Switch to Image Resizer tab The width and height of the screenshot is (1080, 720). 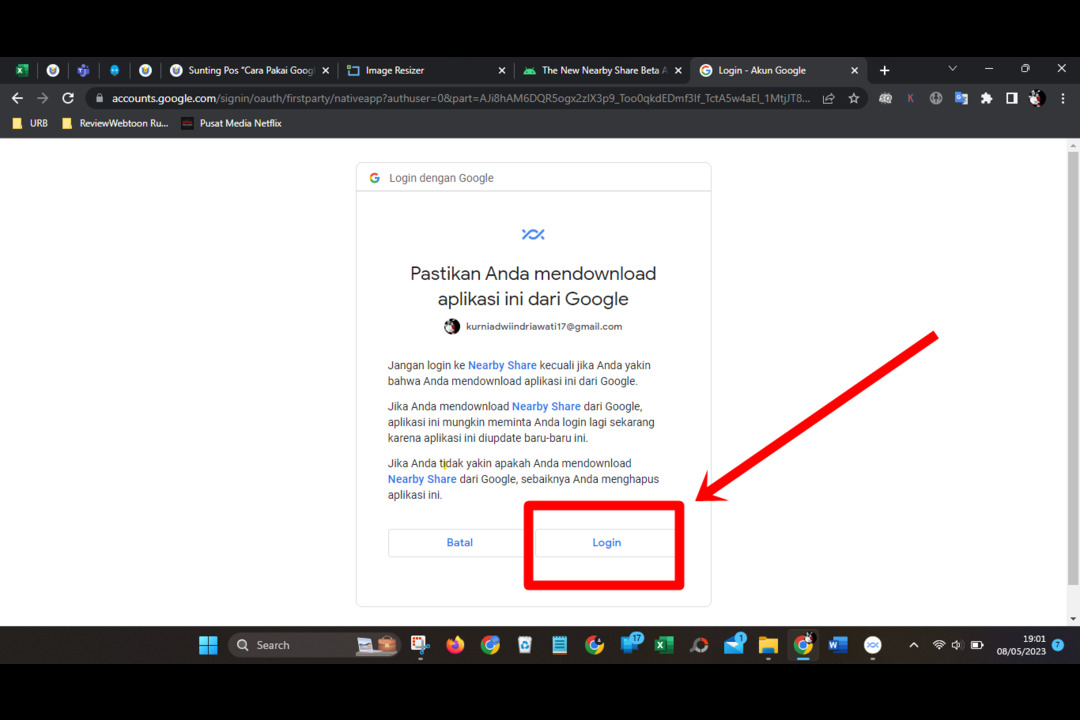(423, 70)
